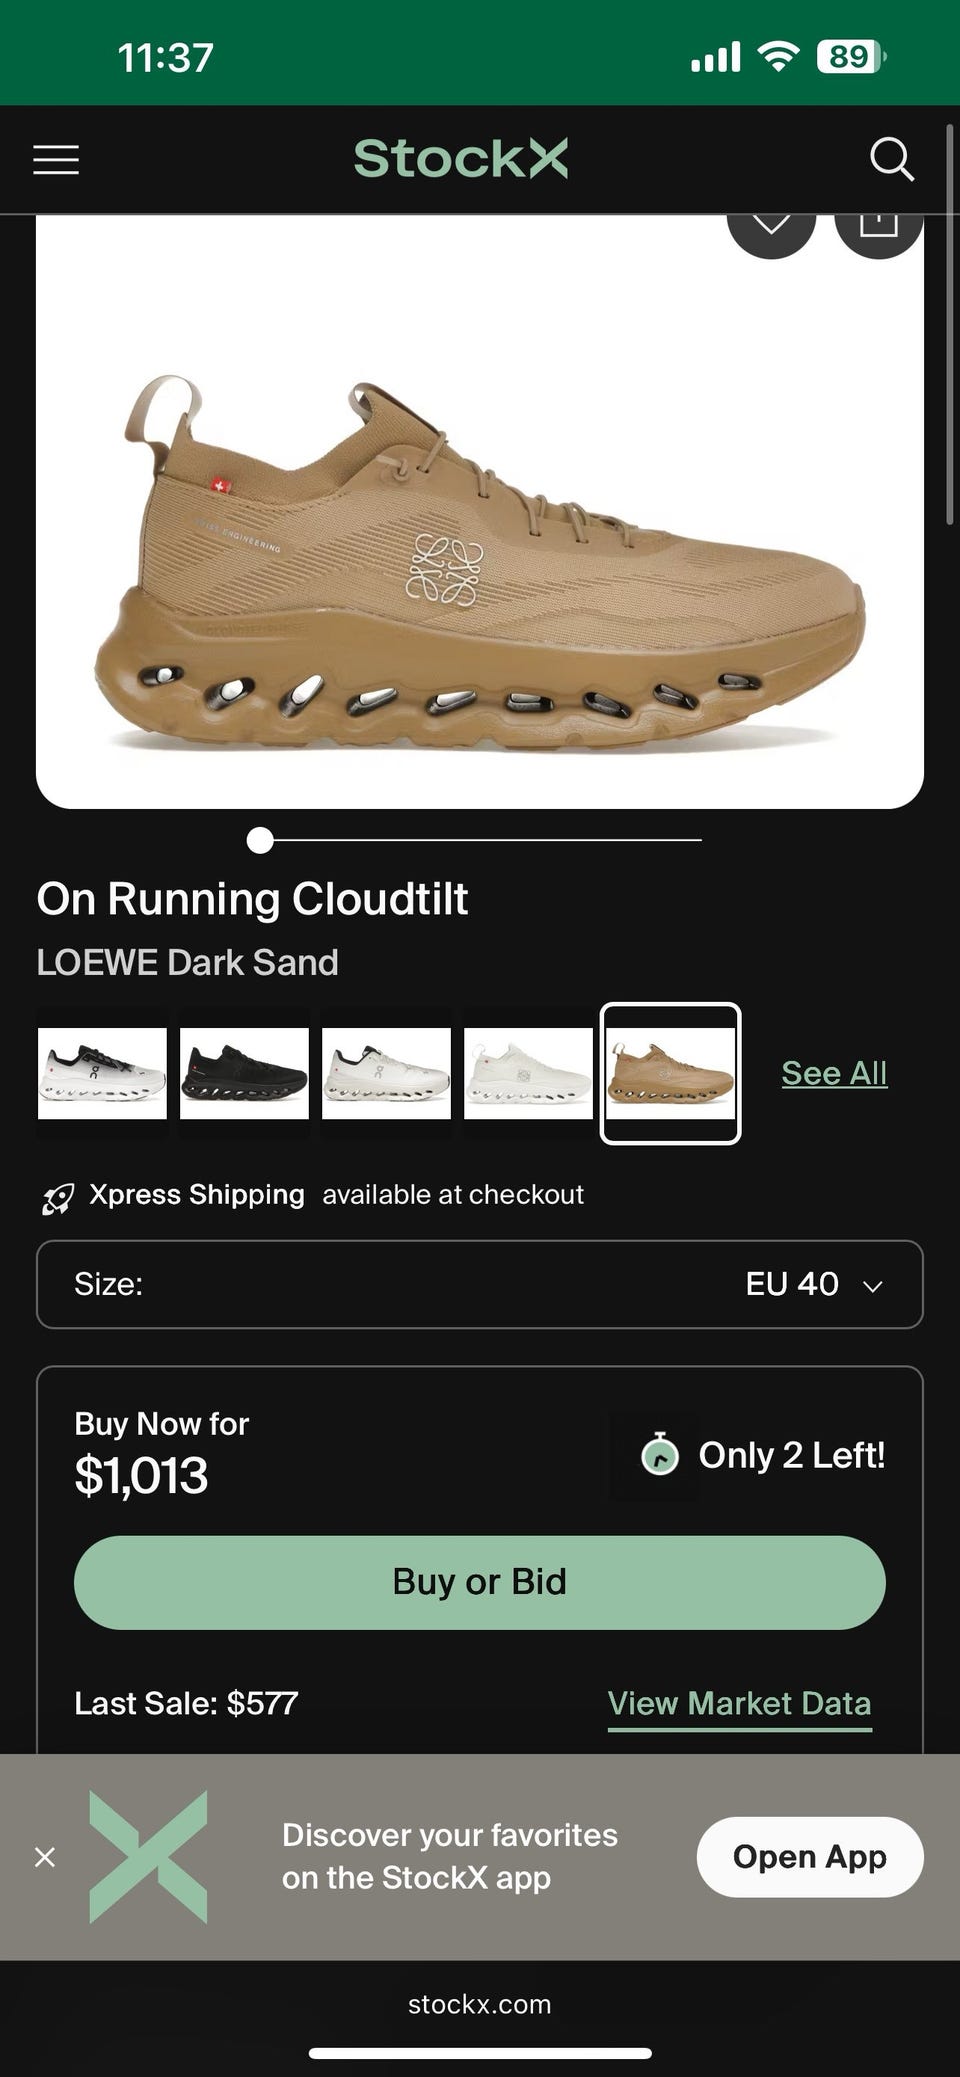Dismiss the app banner X icon
The height and width of the screenshot is (2077, 960).
[45, 1857]
